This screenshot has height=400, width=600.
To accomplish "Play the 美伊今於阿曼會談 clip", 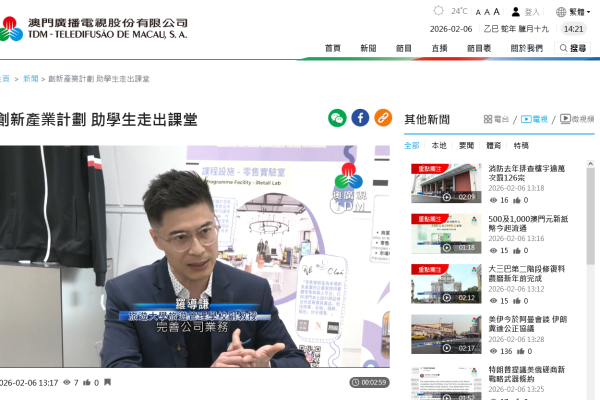I will [446, 334].
